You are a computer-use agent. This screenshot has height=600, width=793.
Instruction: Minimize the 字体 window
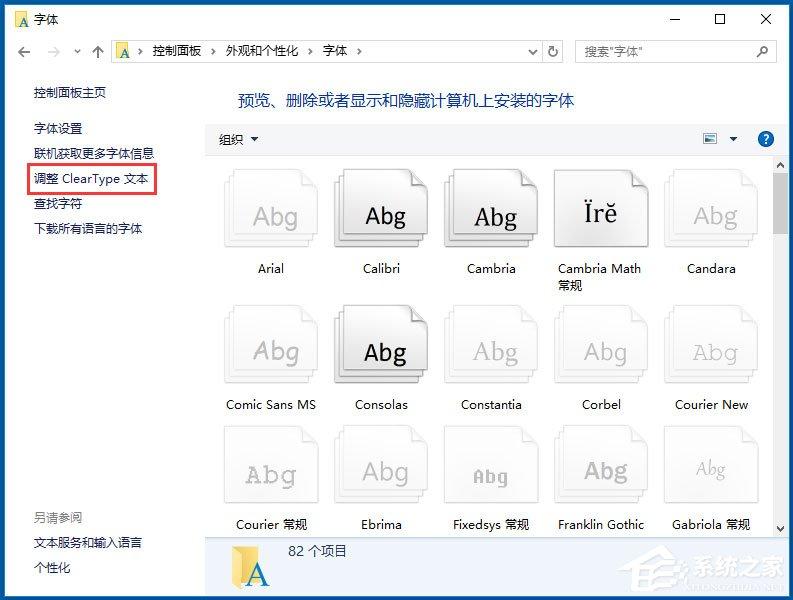(675, 20)
